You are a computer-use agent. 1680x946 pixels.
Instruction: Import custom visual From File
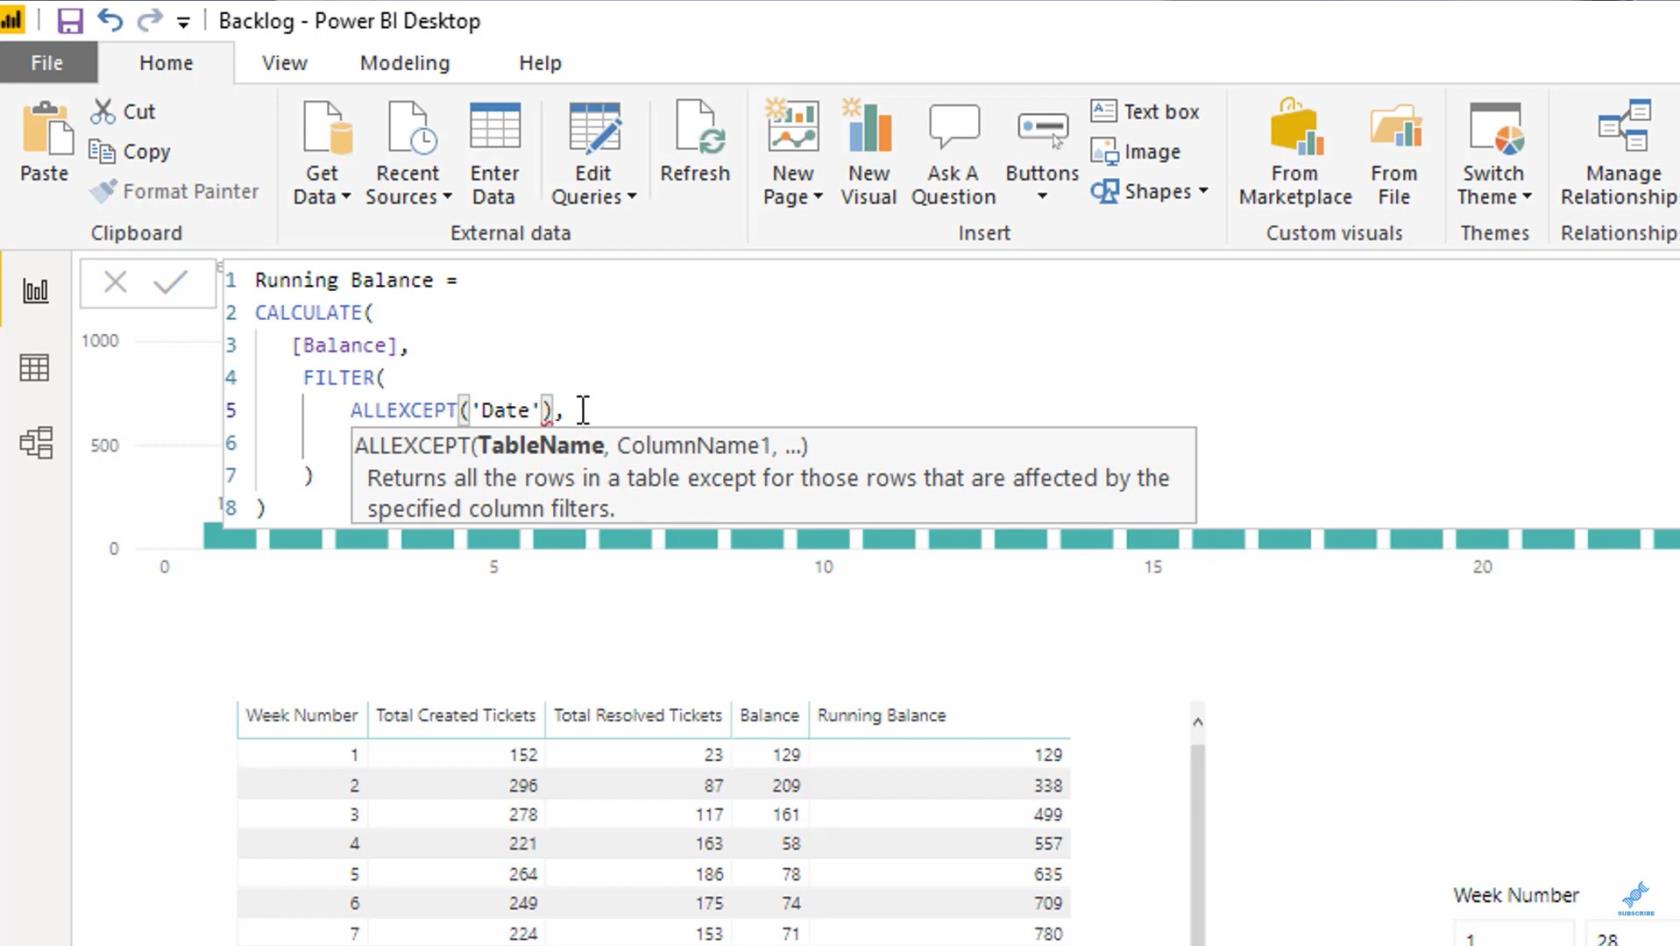click(x=1394, y=153)
